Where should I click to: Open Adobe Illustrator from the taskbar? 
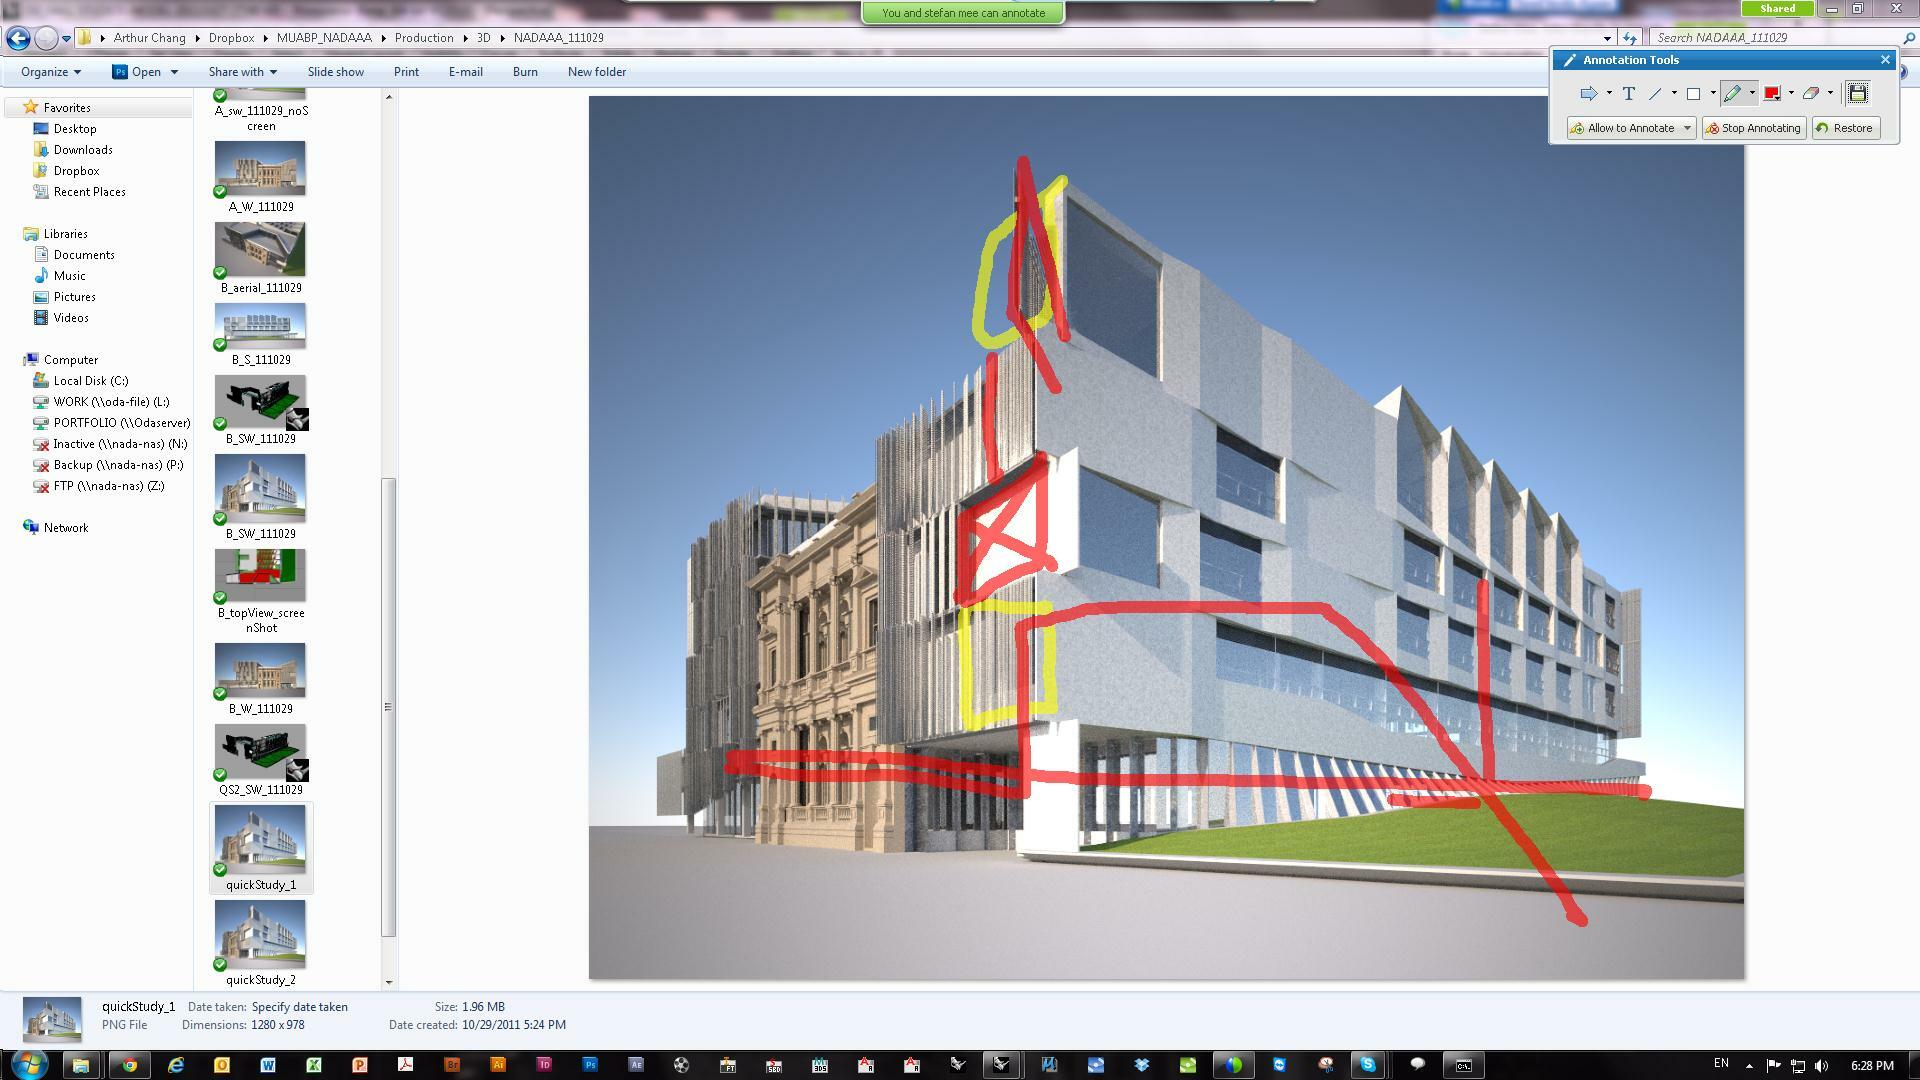(497, 1065)
